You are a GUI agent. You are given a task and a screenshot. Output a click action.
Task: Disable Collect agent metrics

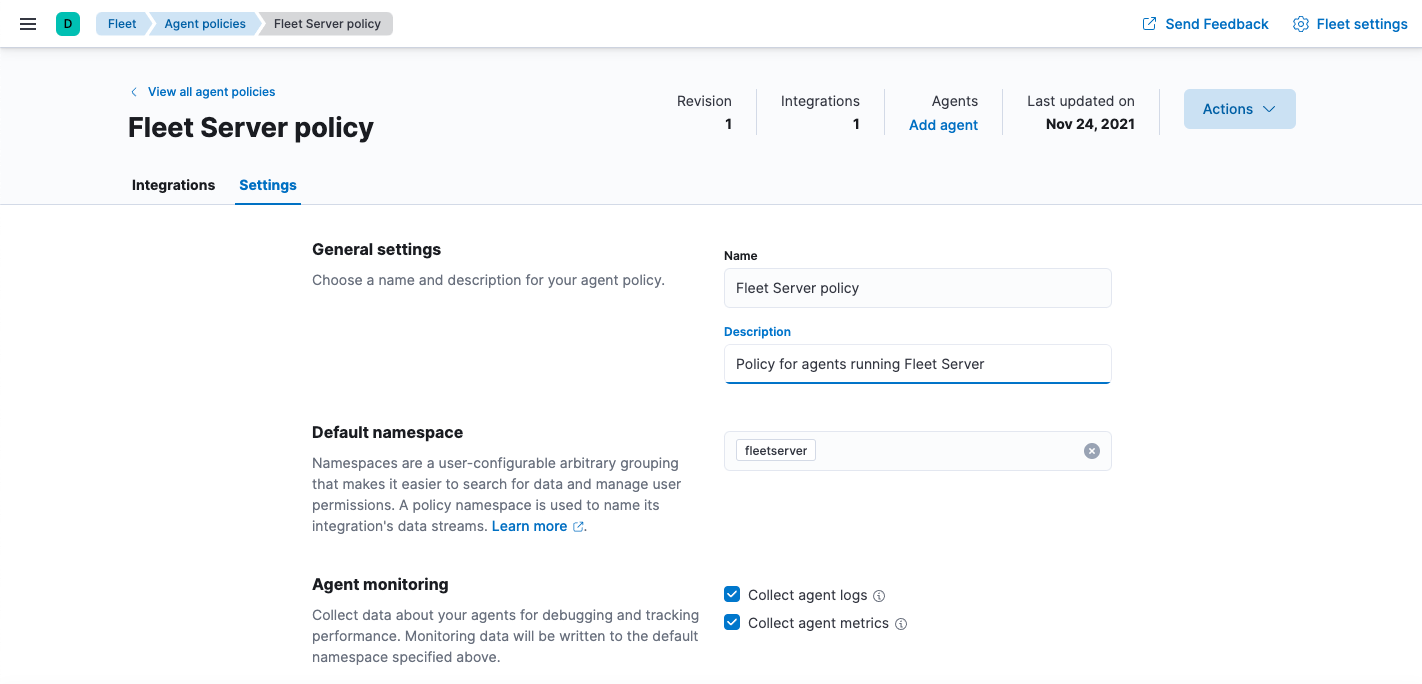point(732,621)
